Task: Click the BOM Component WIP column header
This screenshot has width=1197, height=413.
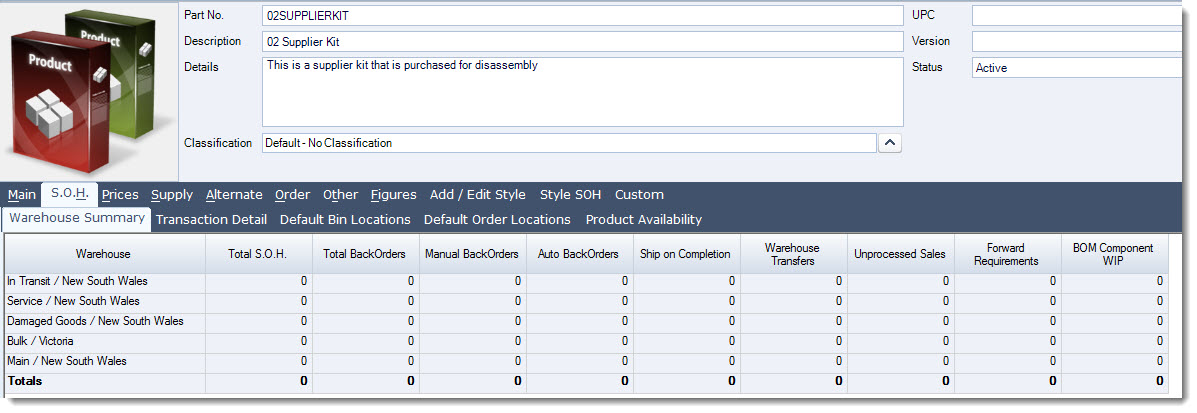Action: (1114, 254)
